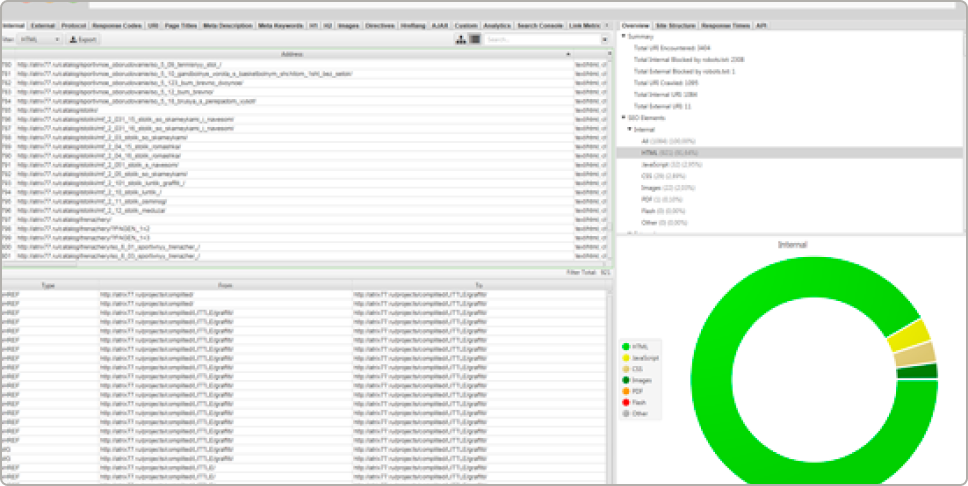Select the Site Structure tab
This screenshot has height=486, width=968.
point(676,24)
